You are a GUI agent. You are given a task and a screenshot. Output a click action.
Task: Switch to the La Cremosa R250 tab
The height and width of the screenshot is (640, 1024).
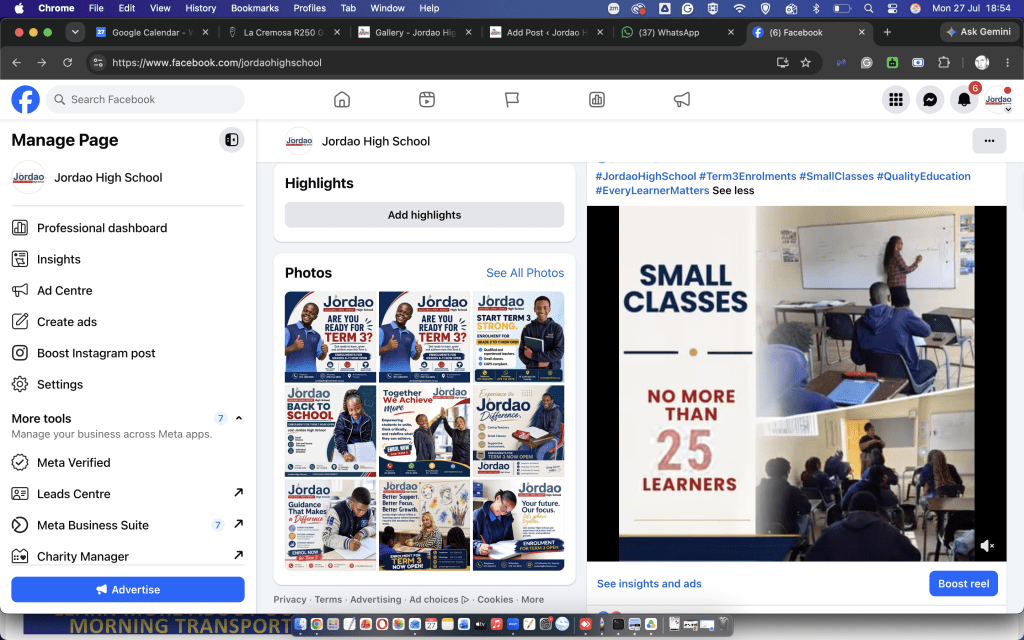point(283,32)
